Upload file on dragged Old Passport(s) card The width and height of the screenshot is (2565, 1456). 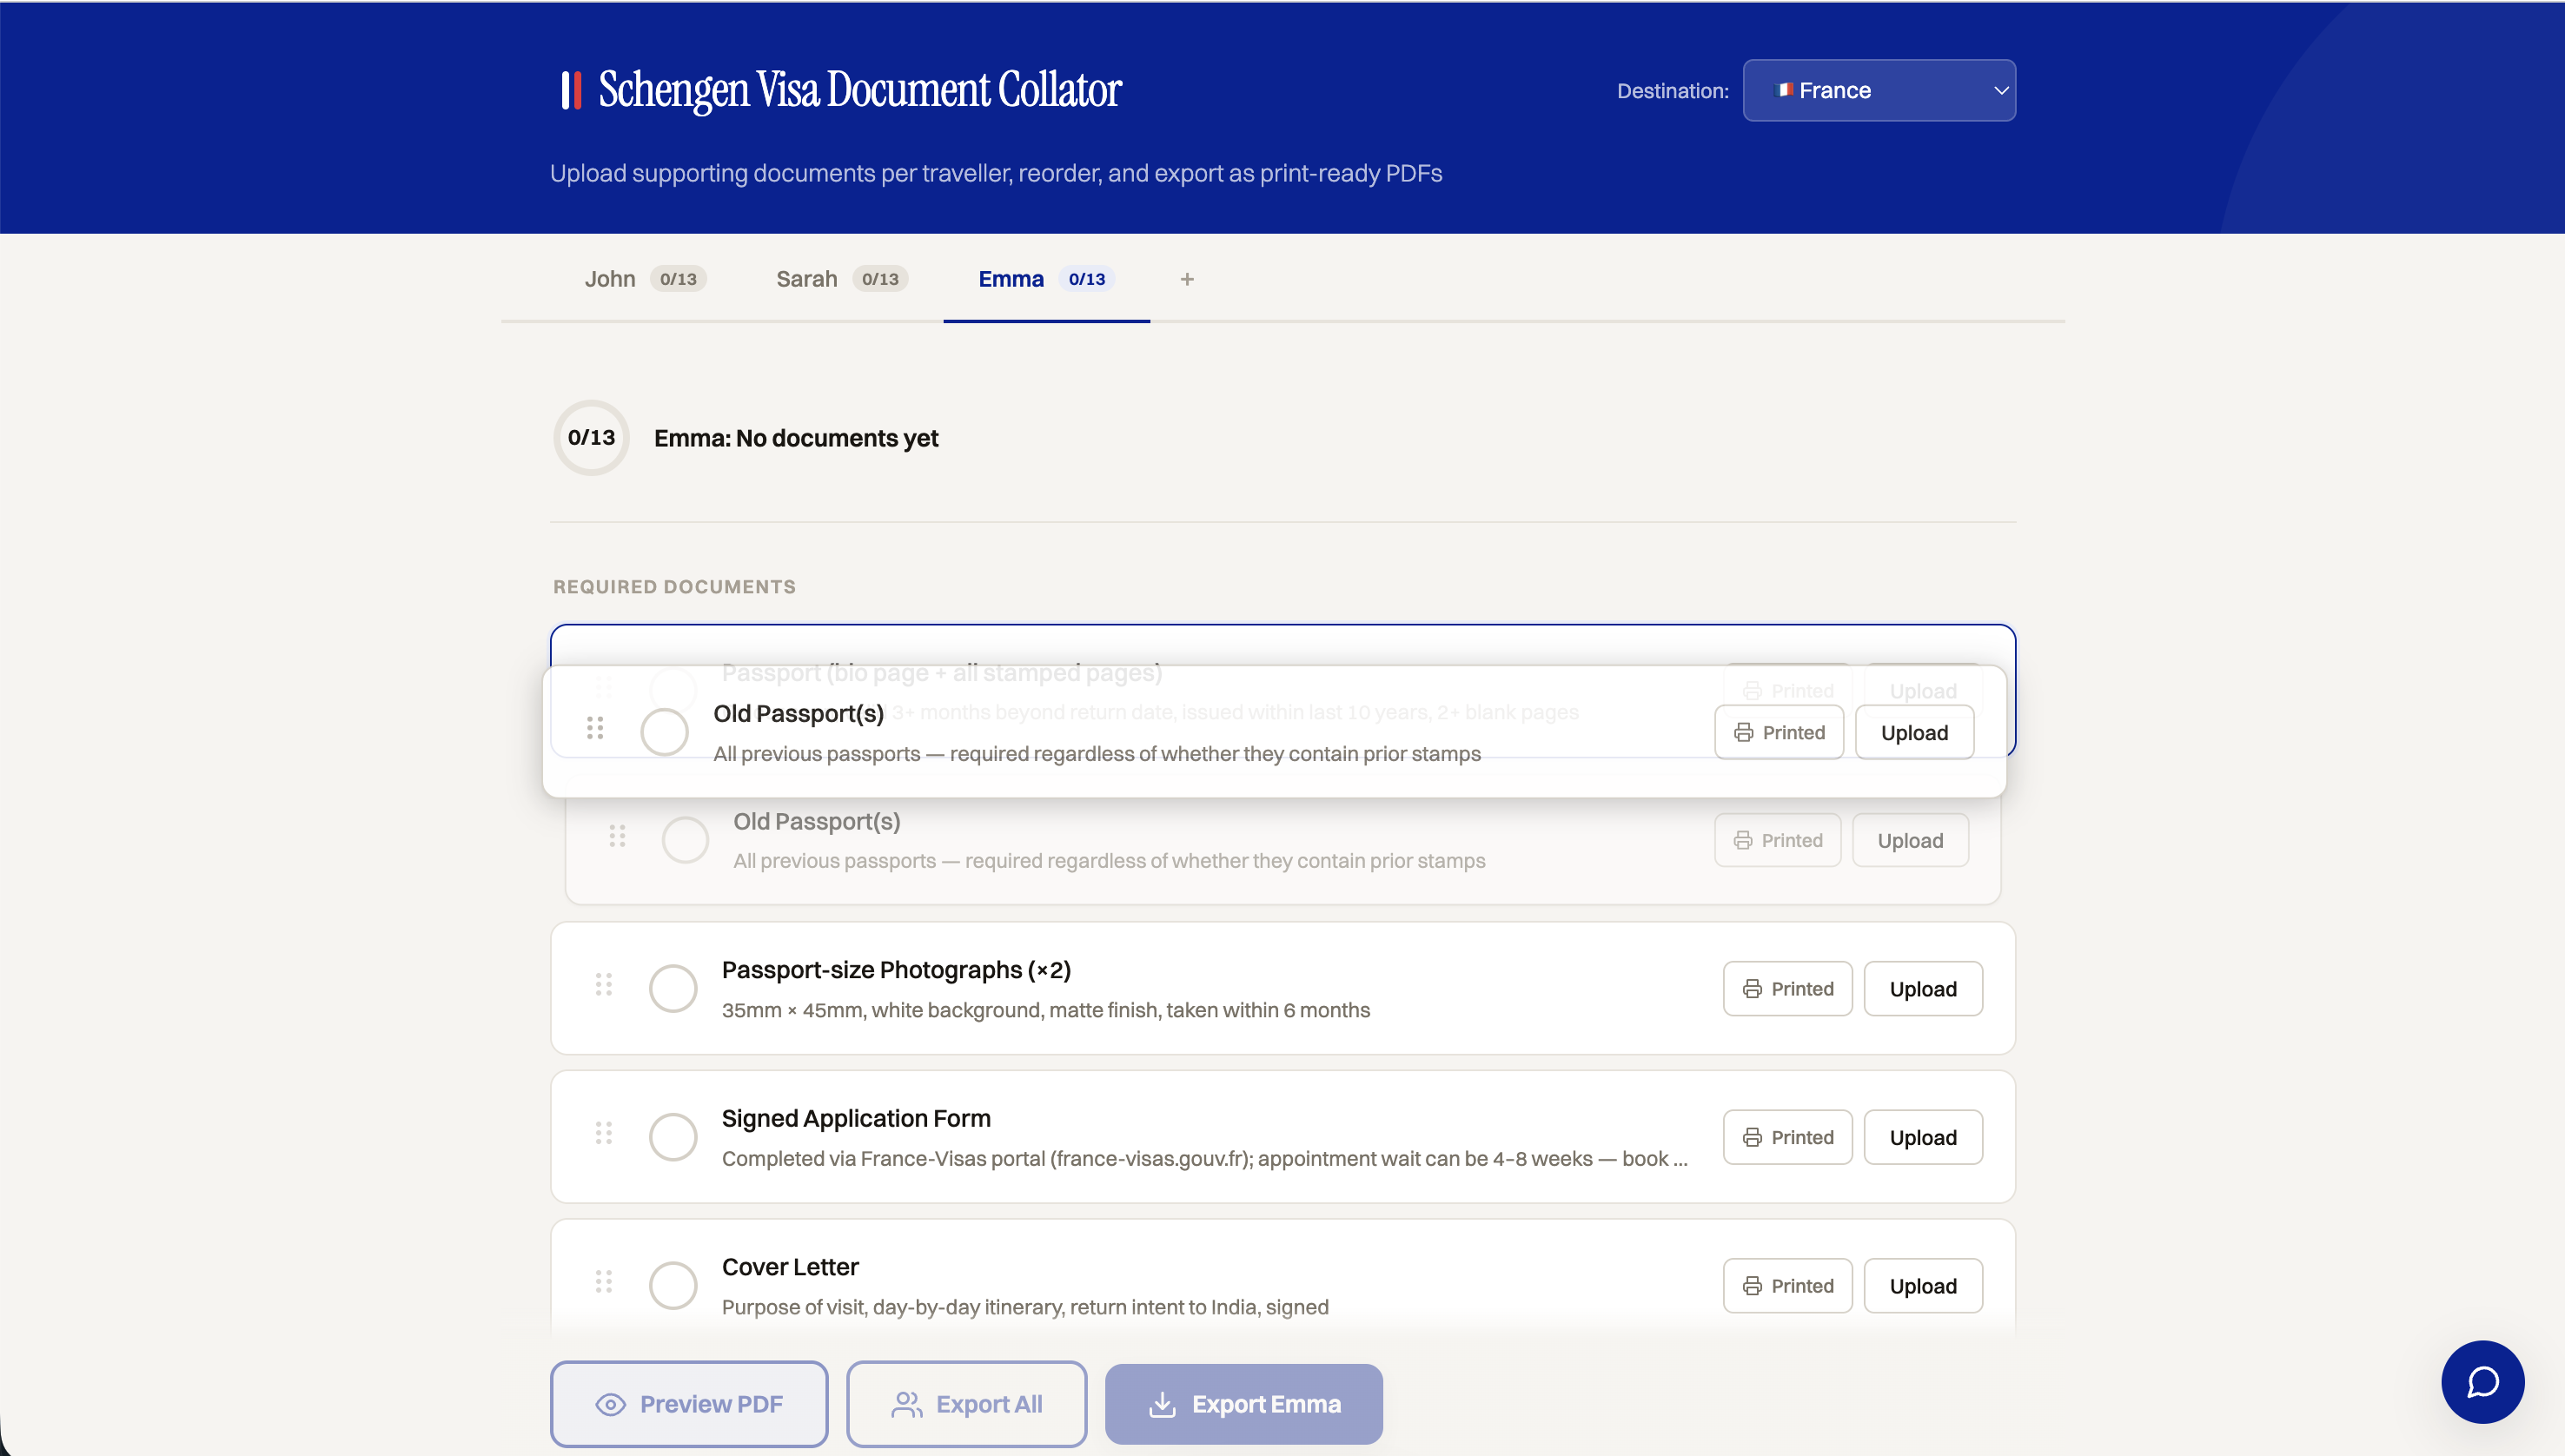click(x=1914, y=733)
